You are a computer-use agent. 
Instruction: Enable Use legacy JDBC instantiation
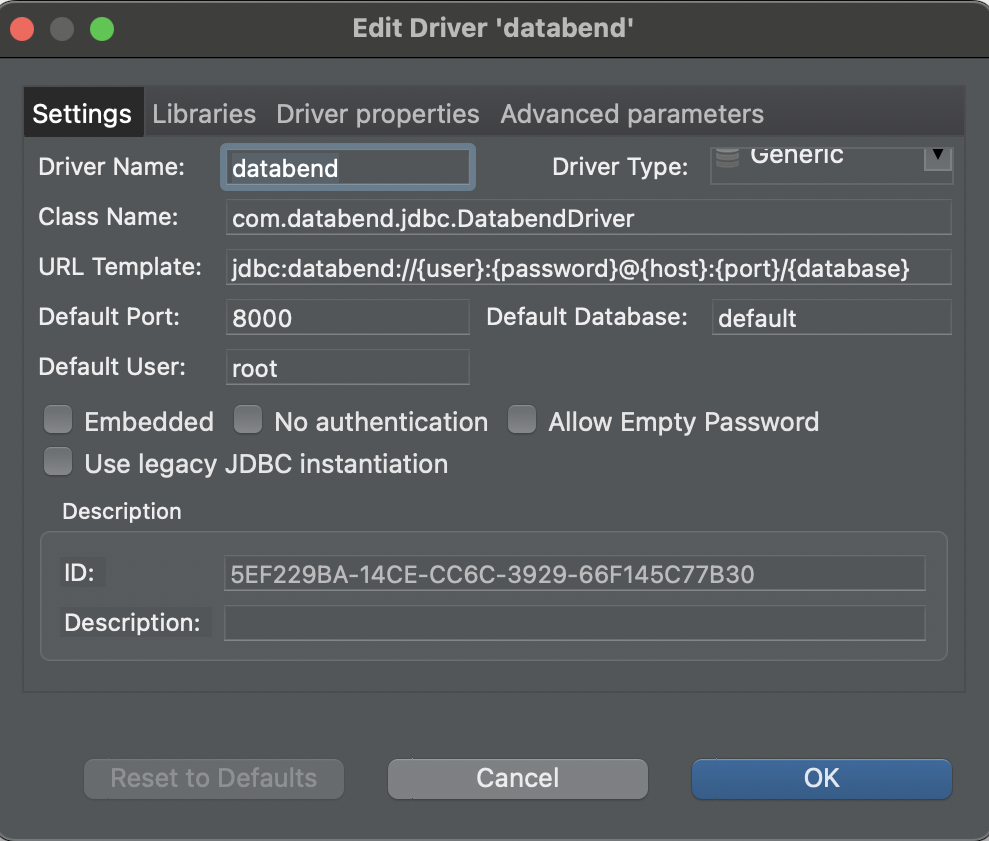pyautogui.click(x=59, y=463)
